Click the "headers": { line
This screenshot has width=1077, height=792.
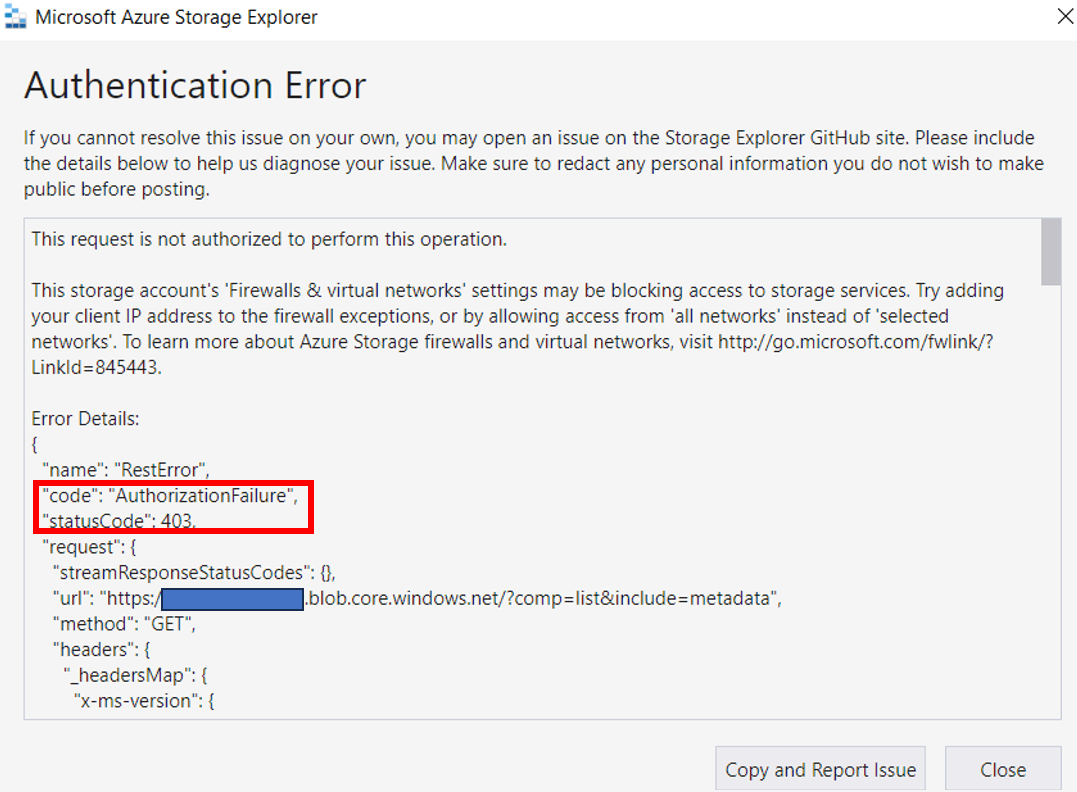[102, 649]
